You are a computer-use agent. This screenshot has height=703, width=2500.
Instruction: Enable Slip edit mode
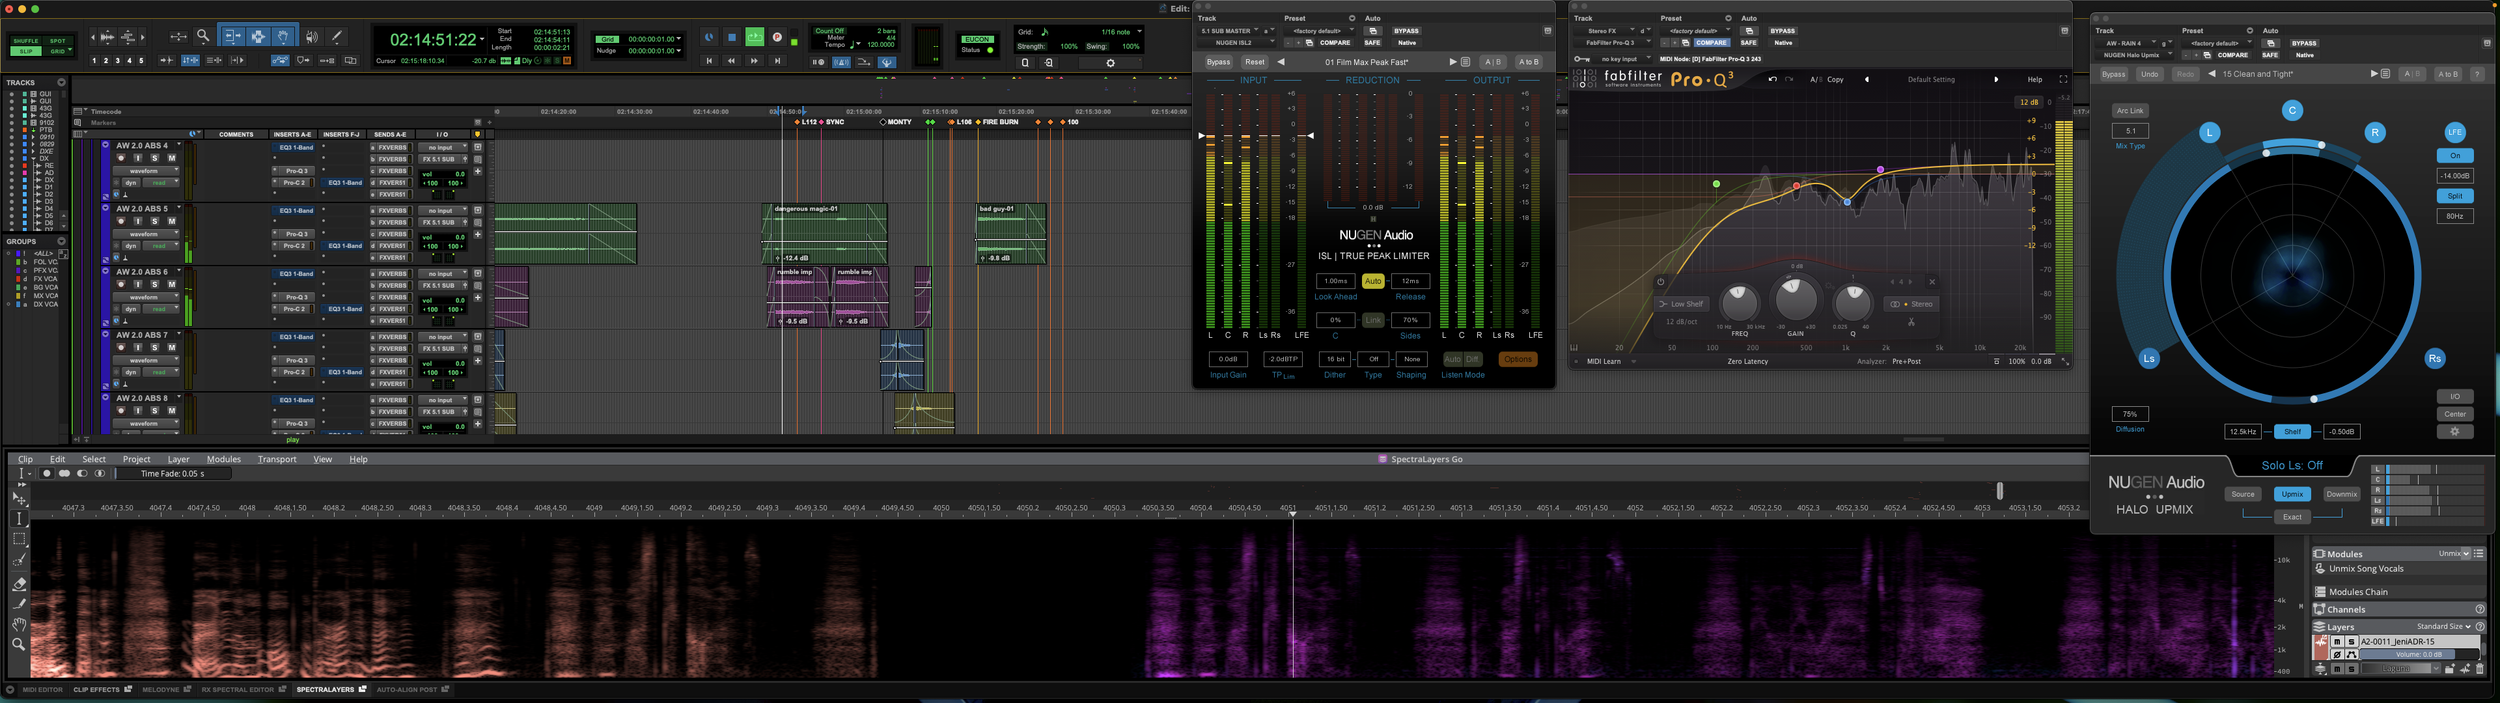(25, 51)
